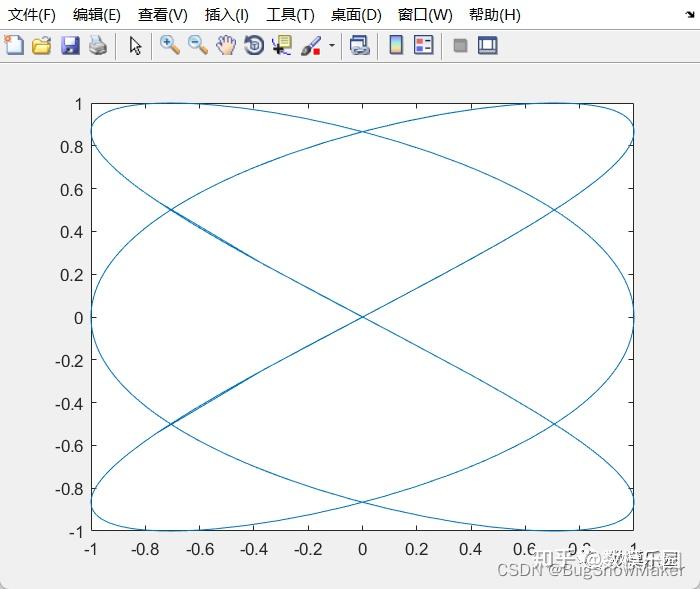Select the Rotate 3D tool
700x589 pixels.
click(254, 46)
